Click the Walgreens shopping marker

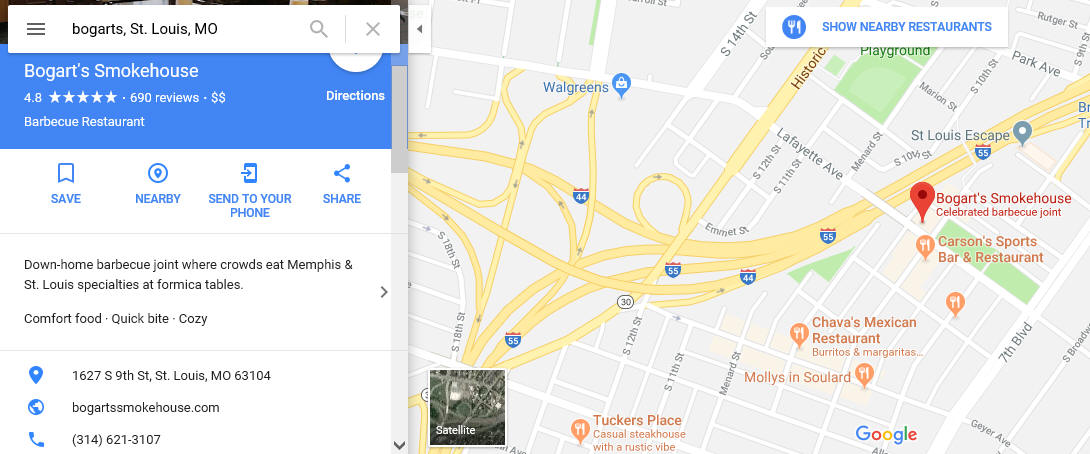pos(621,86)
